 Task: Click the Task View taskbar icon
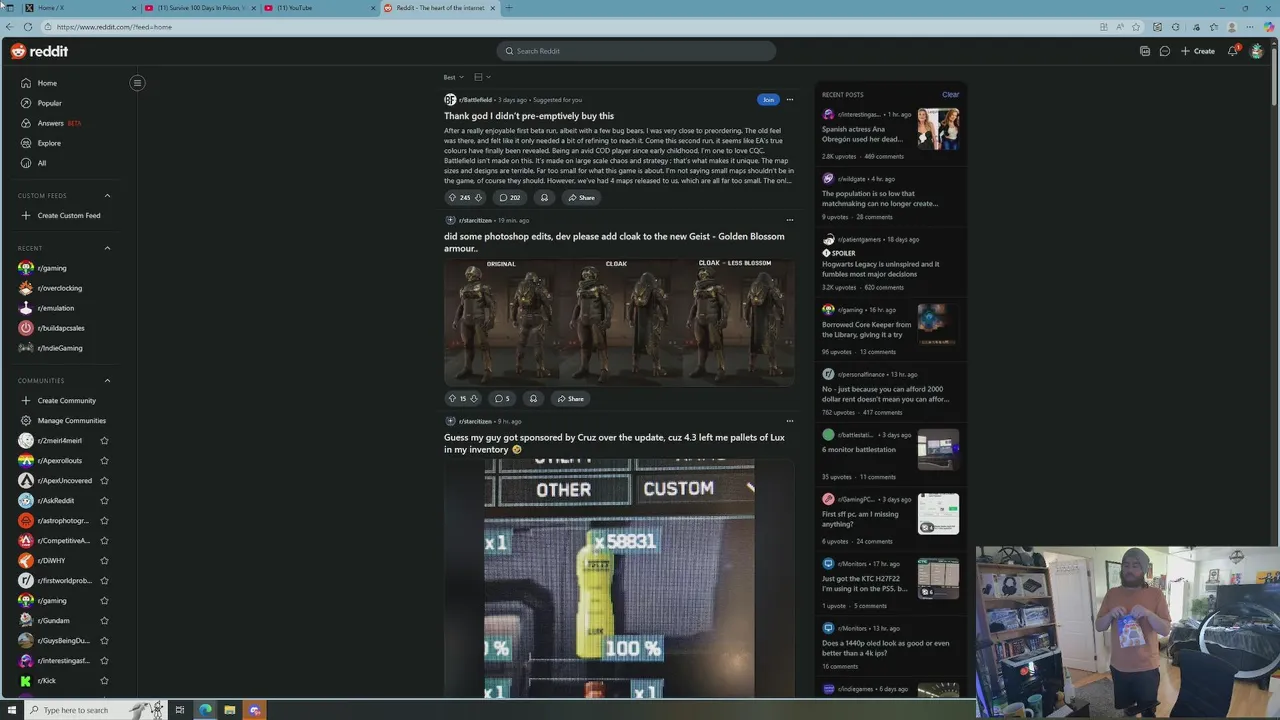(179, 710)
